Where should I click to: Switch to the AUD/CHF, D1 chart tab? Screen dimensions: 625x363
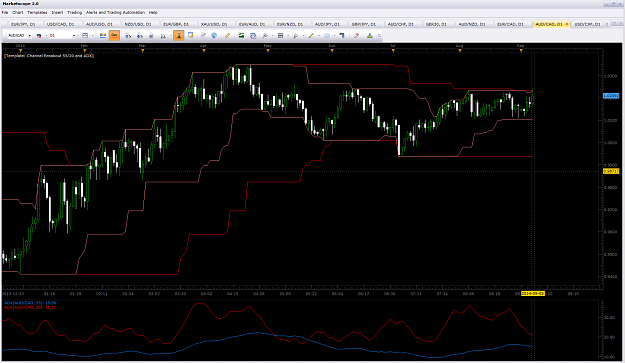pyautogui.click(x=401, y=24)
